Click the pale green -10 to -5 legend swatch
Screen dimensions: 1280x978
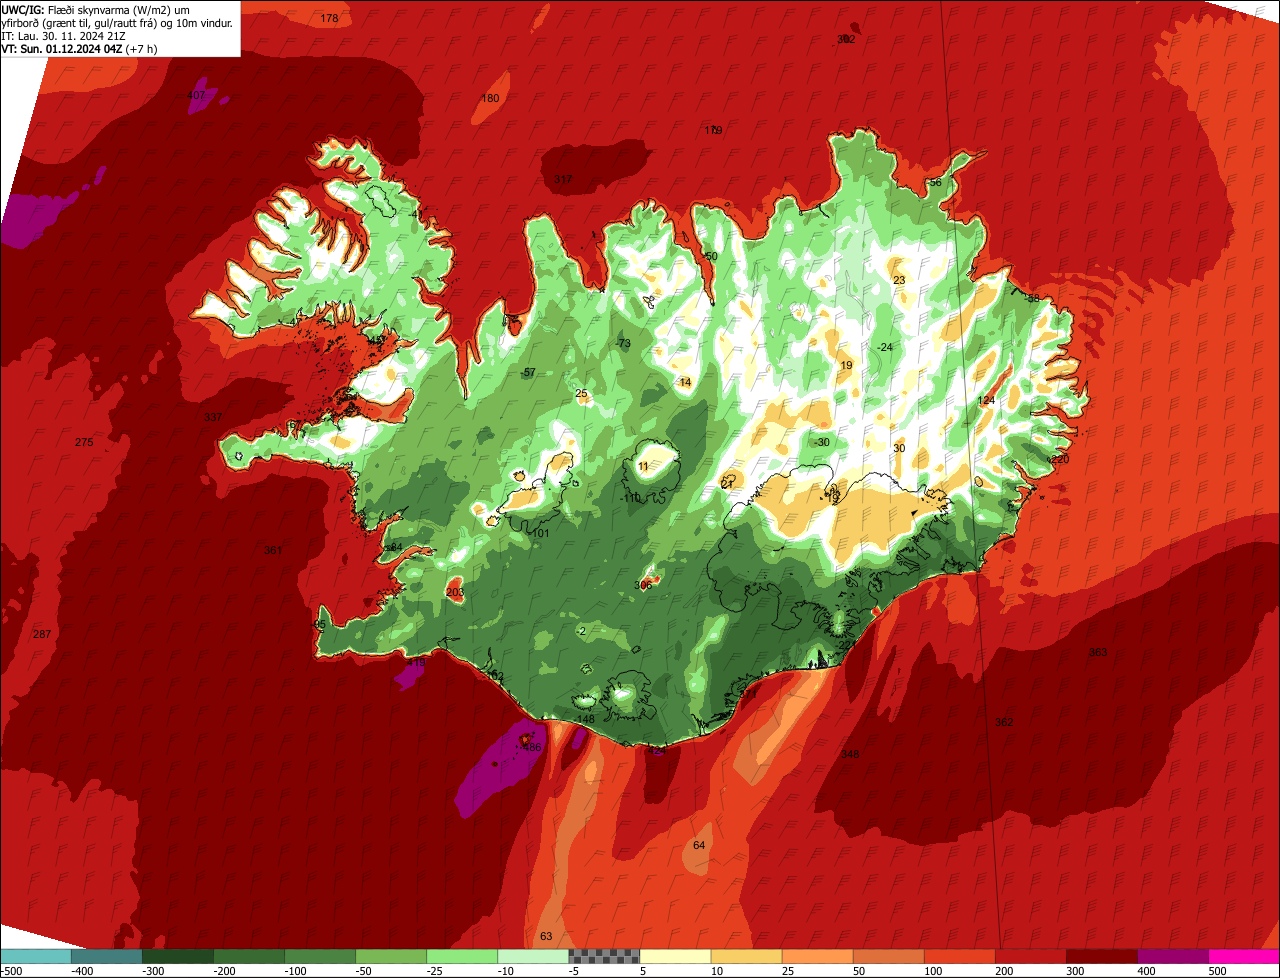coord(533,956)
